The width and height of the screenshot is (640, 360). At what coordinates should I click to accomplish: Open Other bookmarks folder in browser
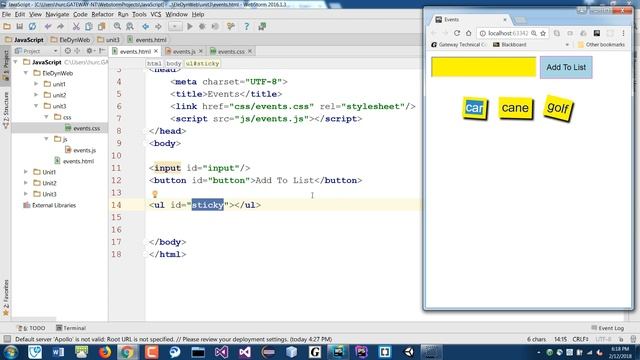pos(601,44)
